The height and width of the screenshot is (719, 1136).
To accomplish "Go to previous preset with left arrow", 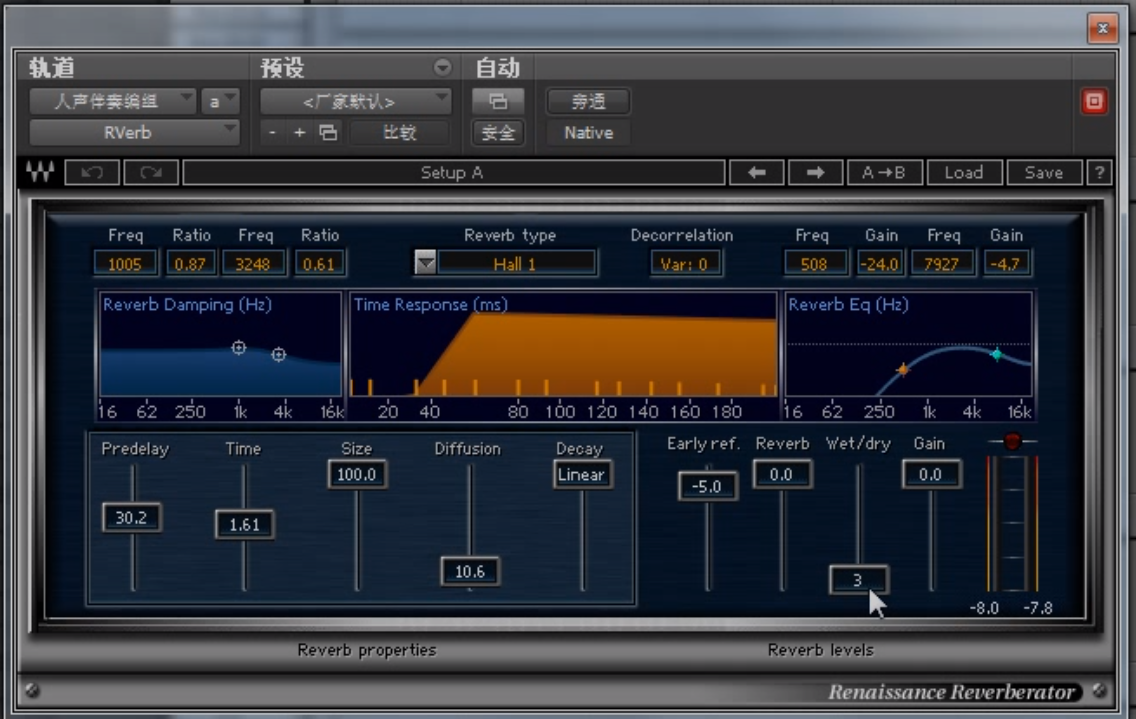I will pos(757,172).
